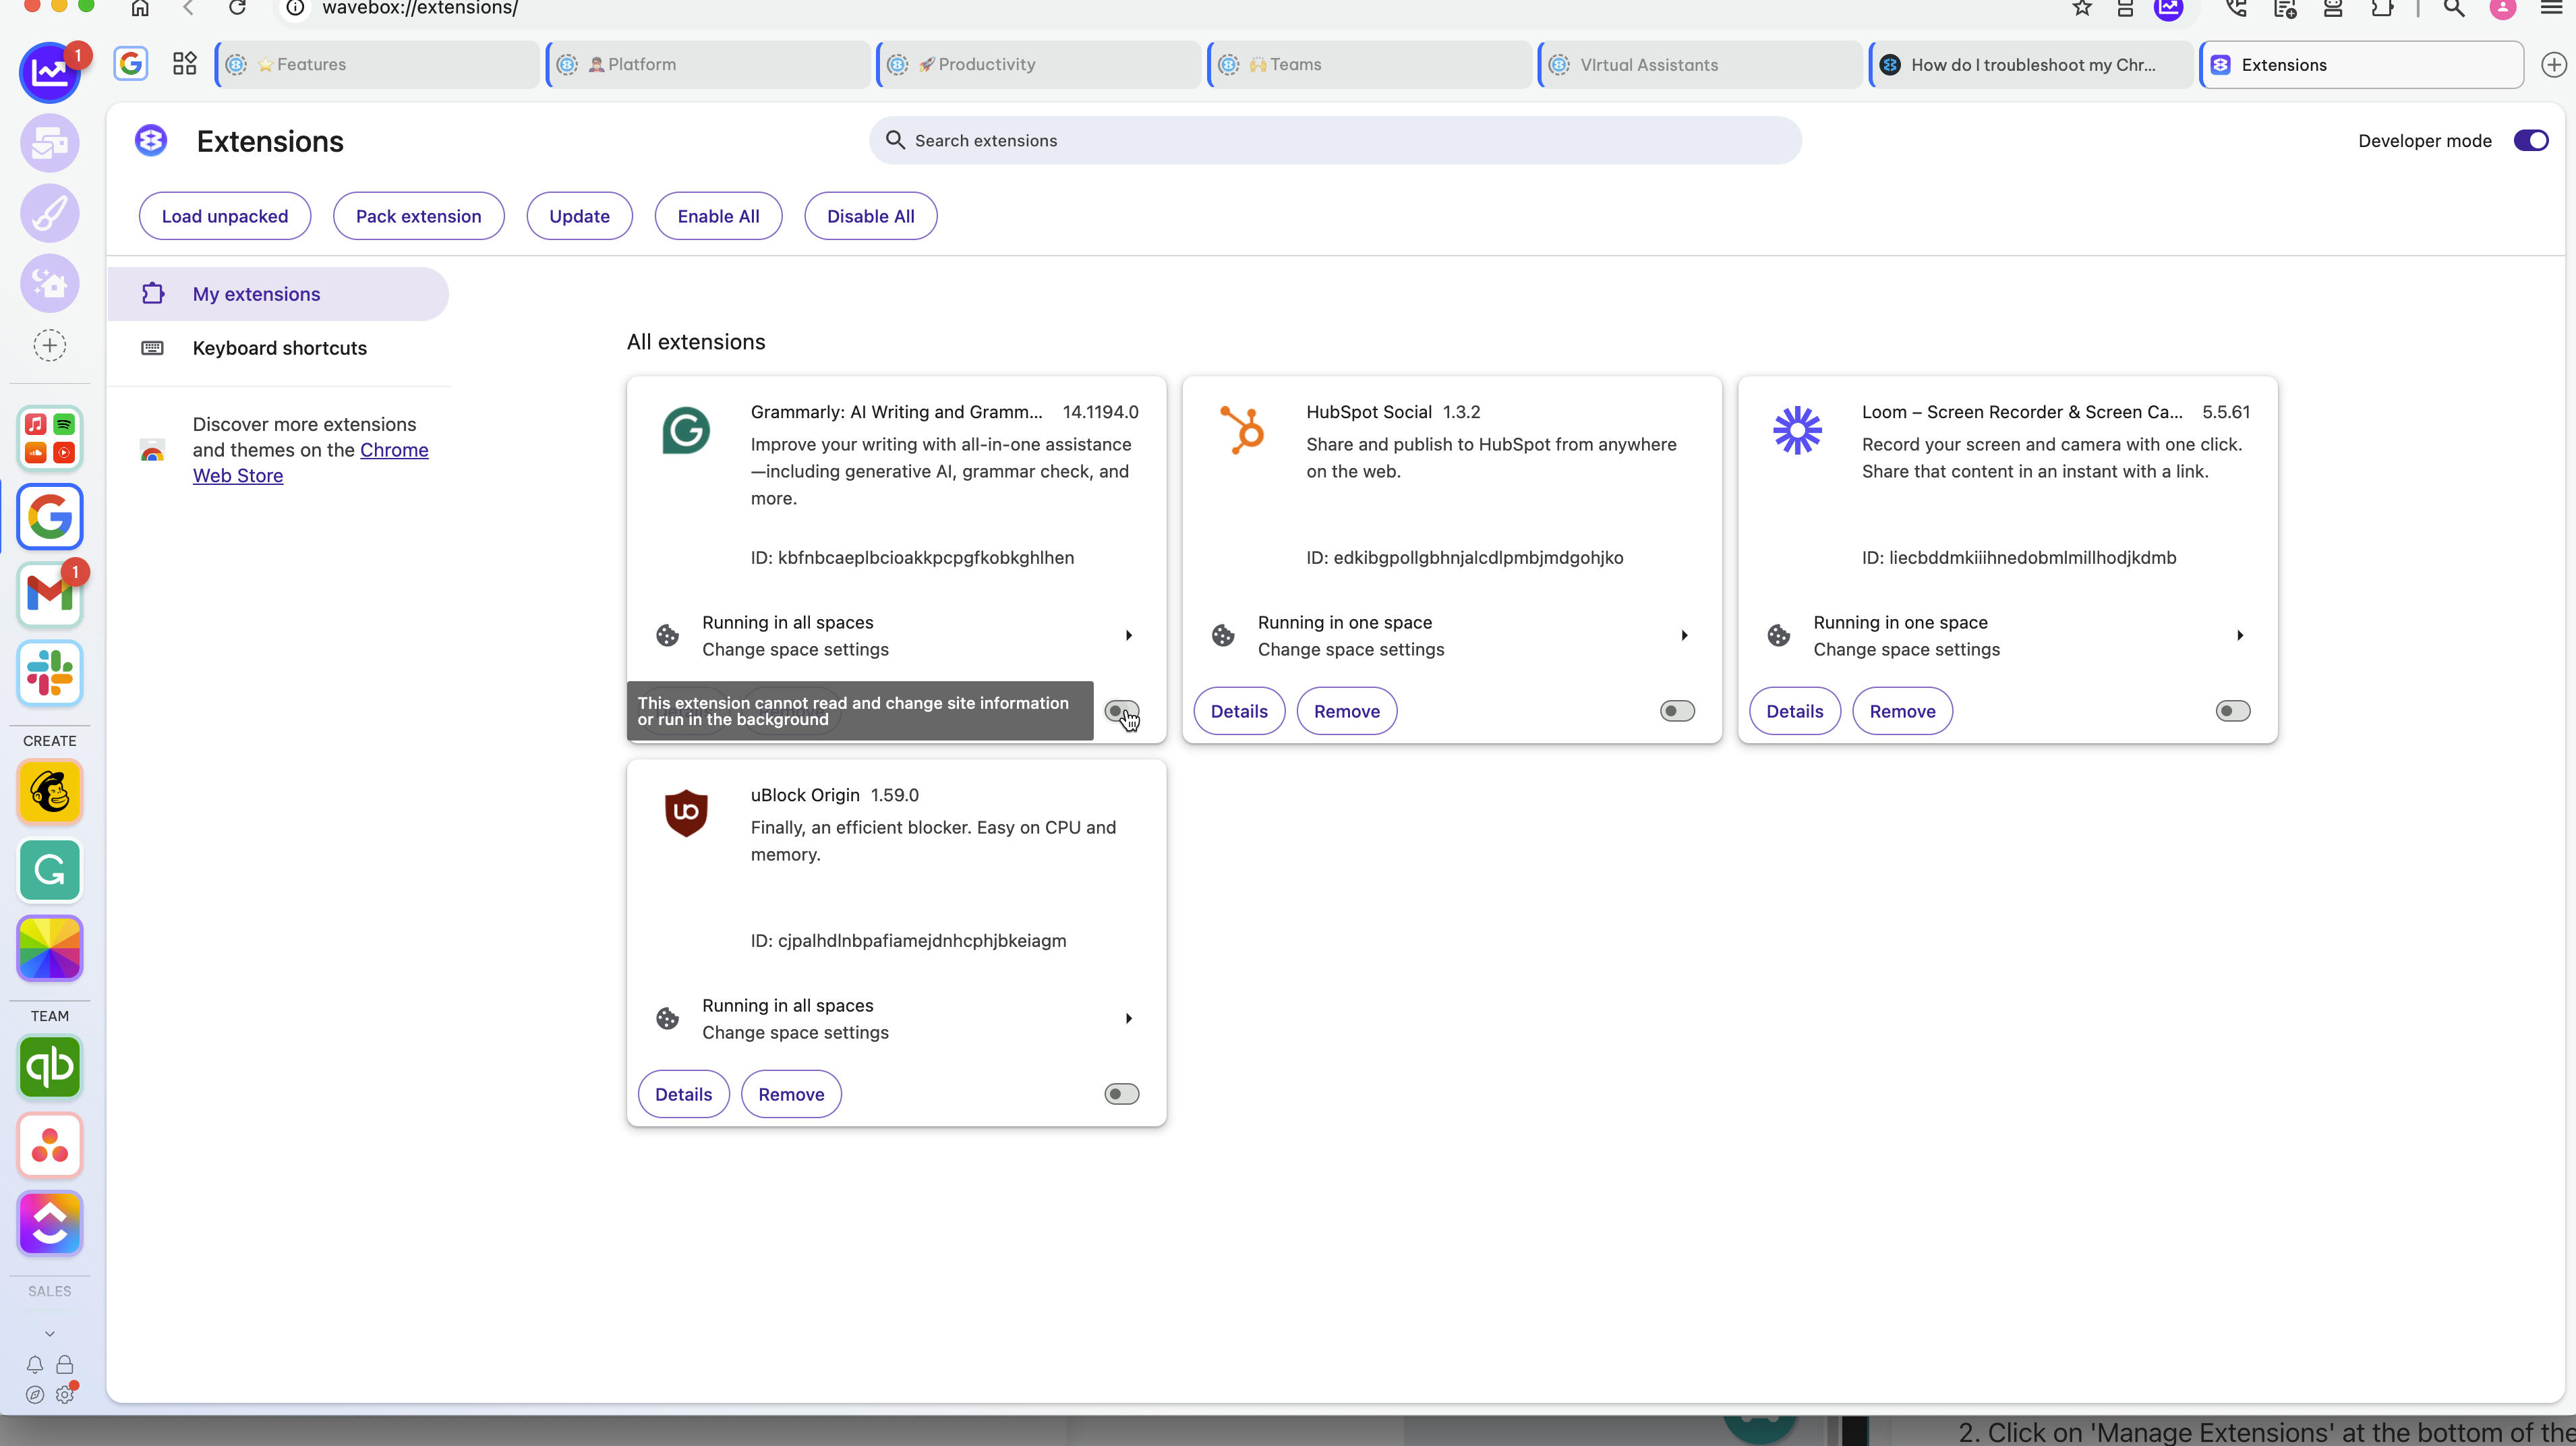Switch to the Platform tab
This screenshot has width=2576, height=1446.
pos(709,64)
